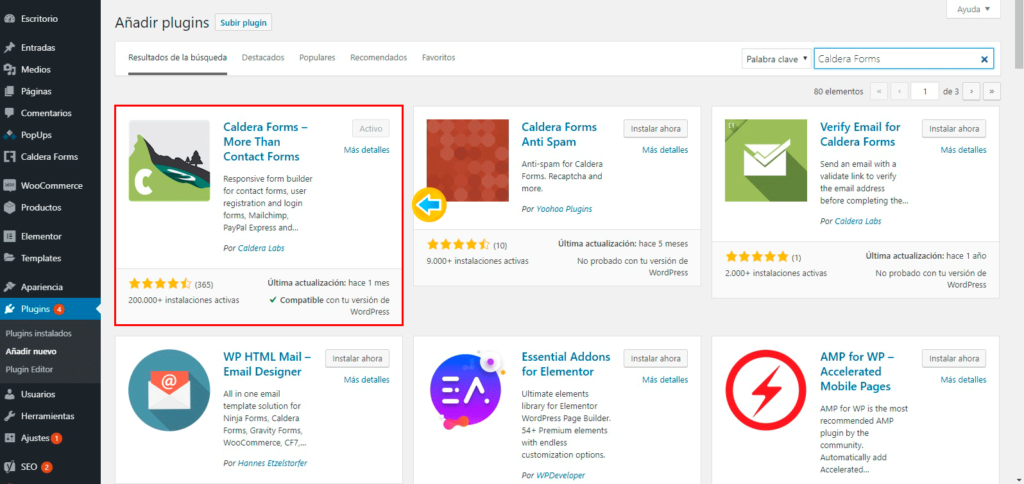
Task: Click the WP HTML Mail plugin icon
Action: 169,390
